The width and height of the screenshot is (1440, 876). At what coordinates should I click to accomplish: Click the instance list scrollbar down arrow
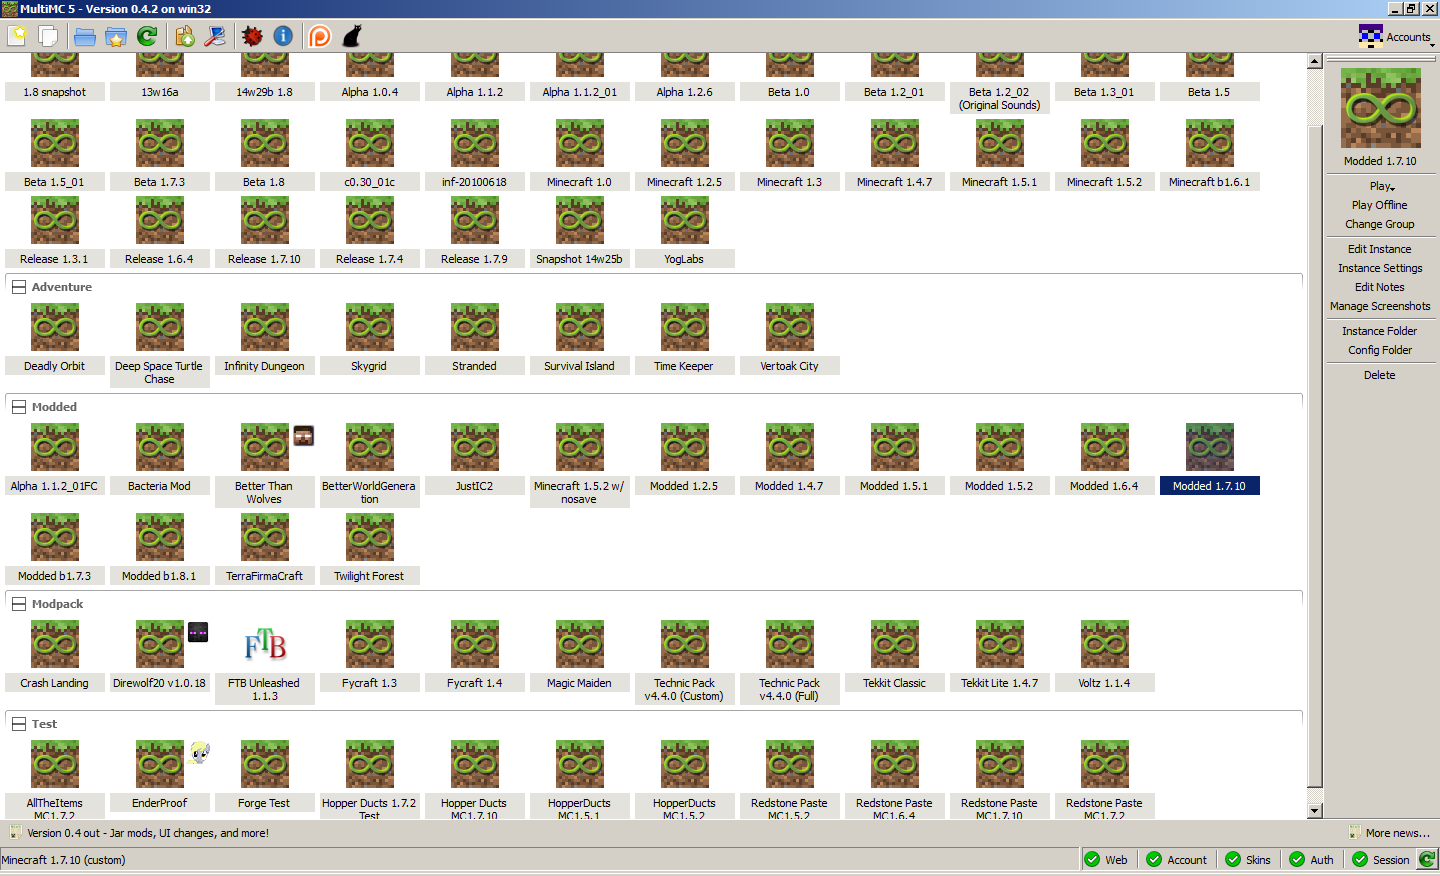(1315, 811)
